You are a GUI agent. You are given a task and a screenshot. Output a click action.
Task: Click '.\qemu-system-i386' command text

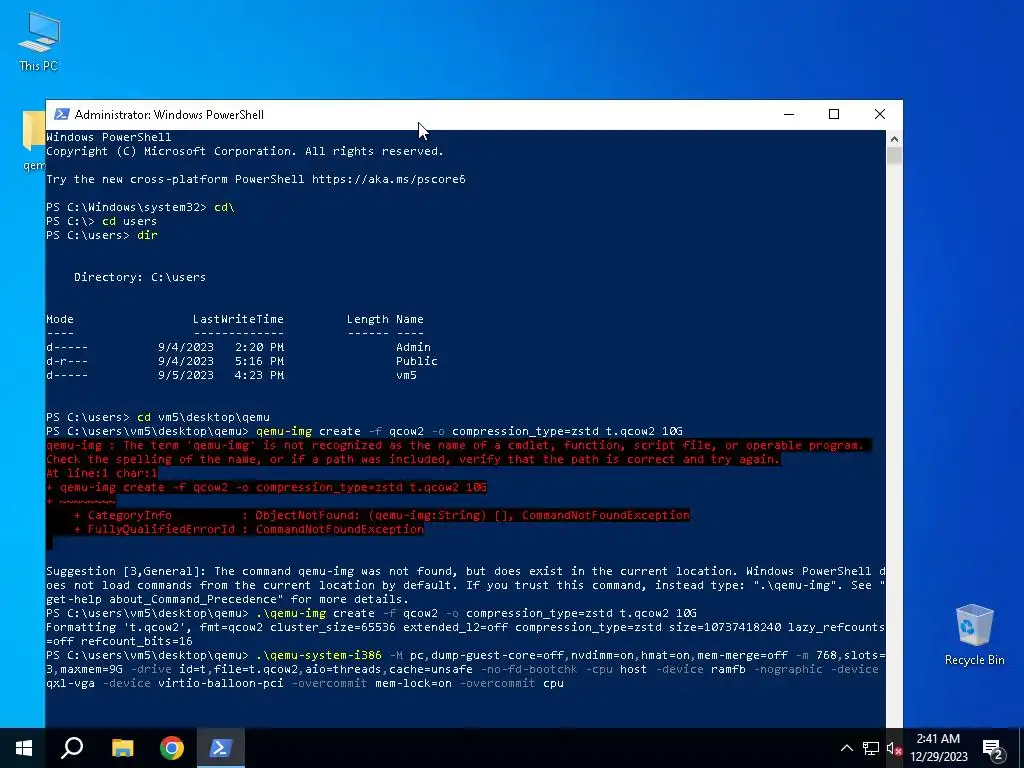(x=319, y=655)
